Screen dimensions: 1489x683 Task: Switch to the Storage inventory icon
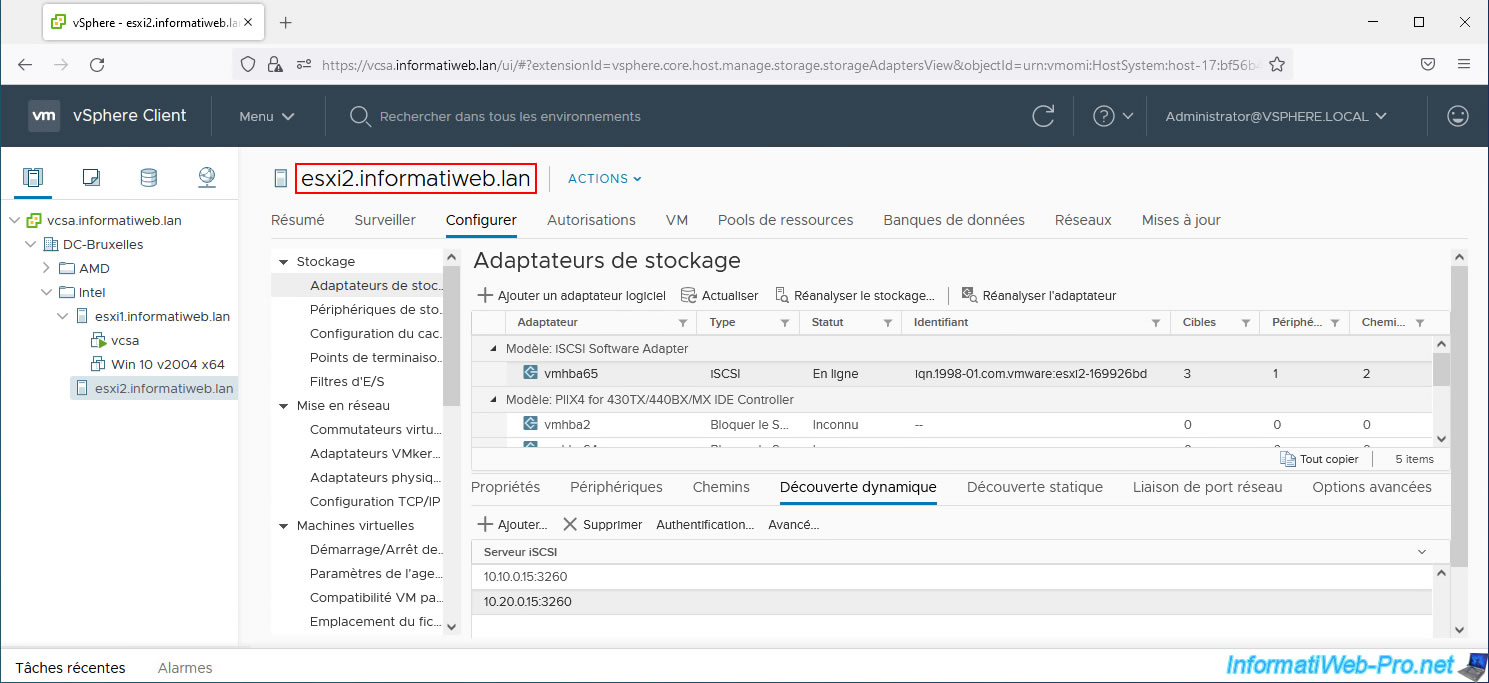click(x=149, y=178)
